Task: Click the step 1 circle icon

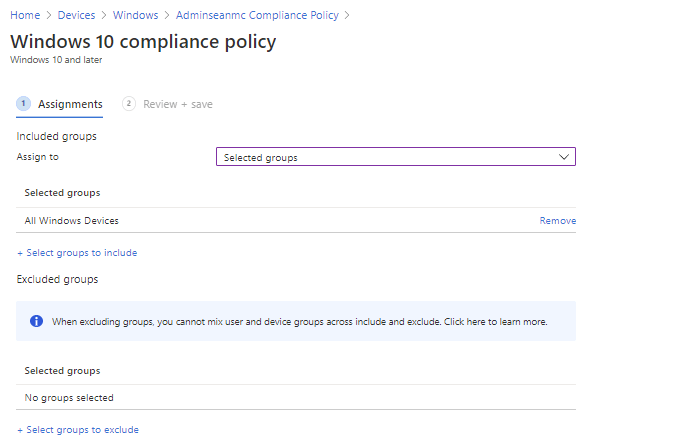Action: [x=24, y=104]
